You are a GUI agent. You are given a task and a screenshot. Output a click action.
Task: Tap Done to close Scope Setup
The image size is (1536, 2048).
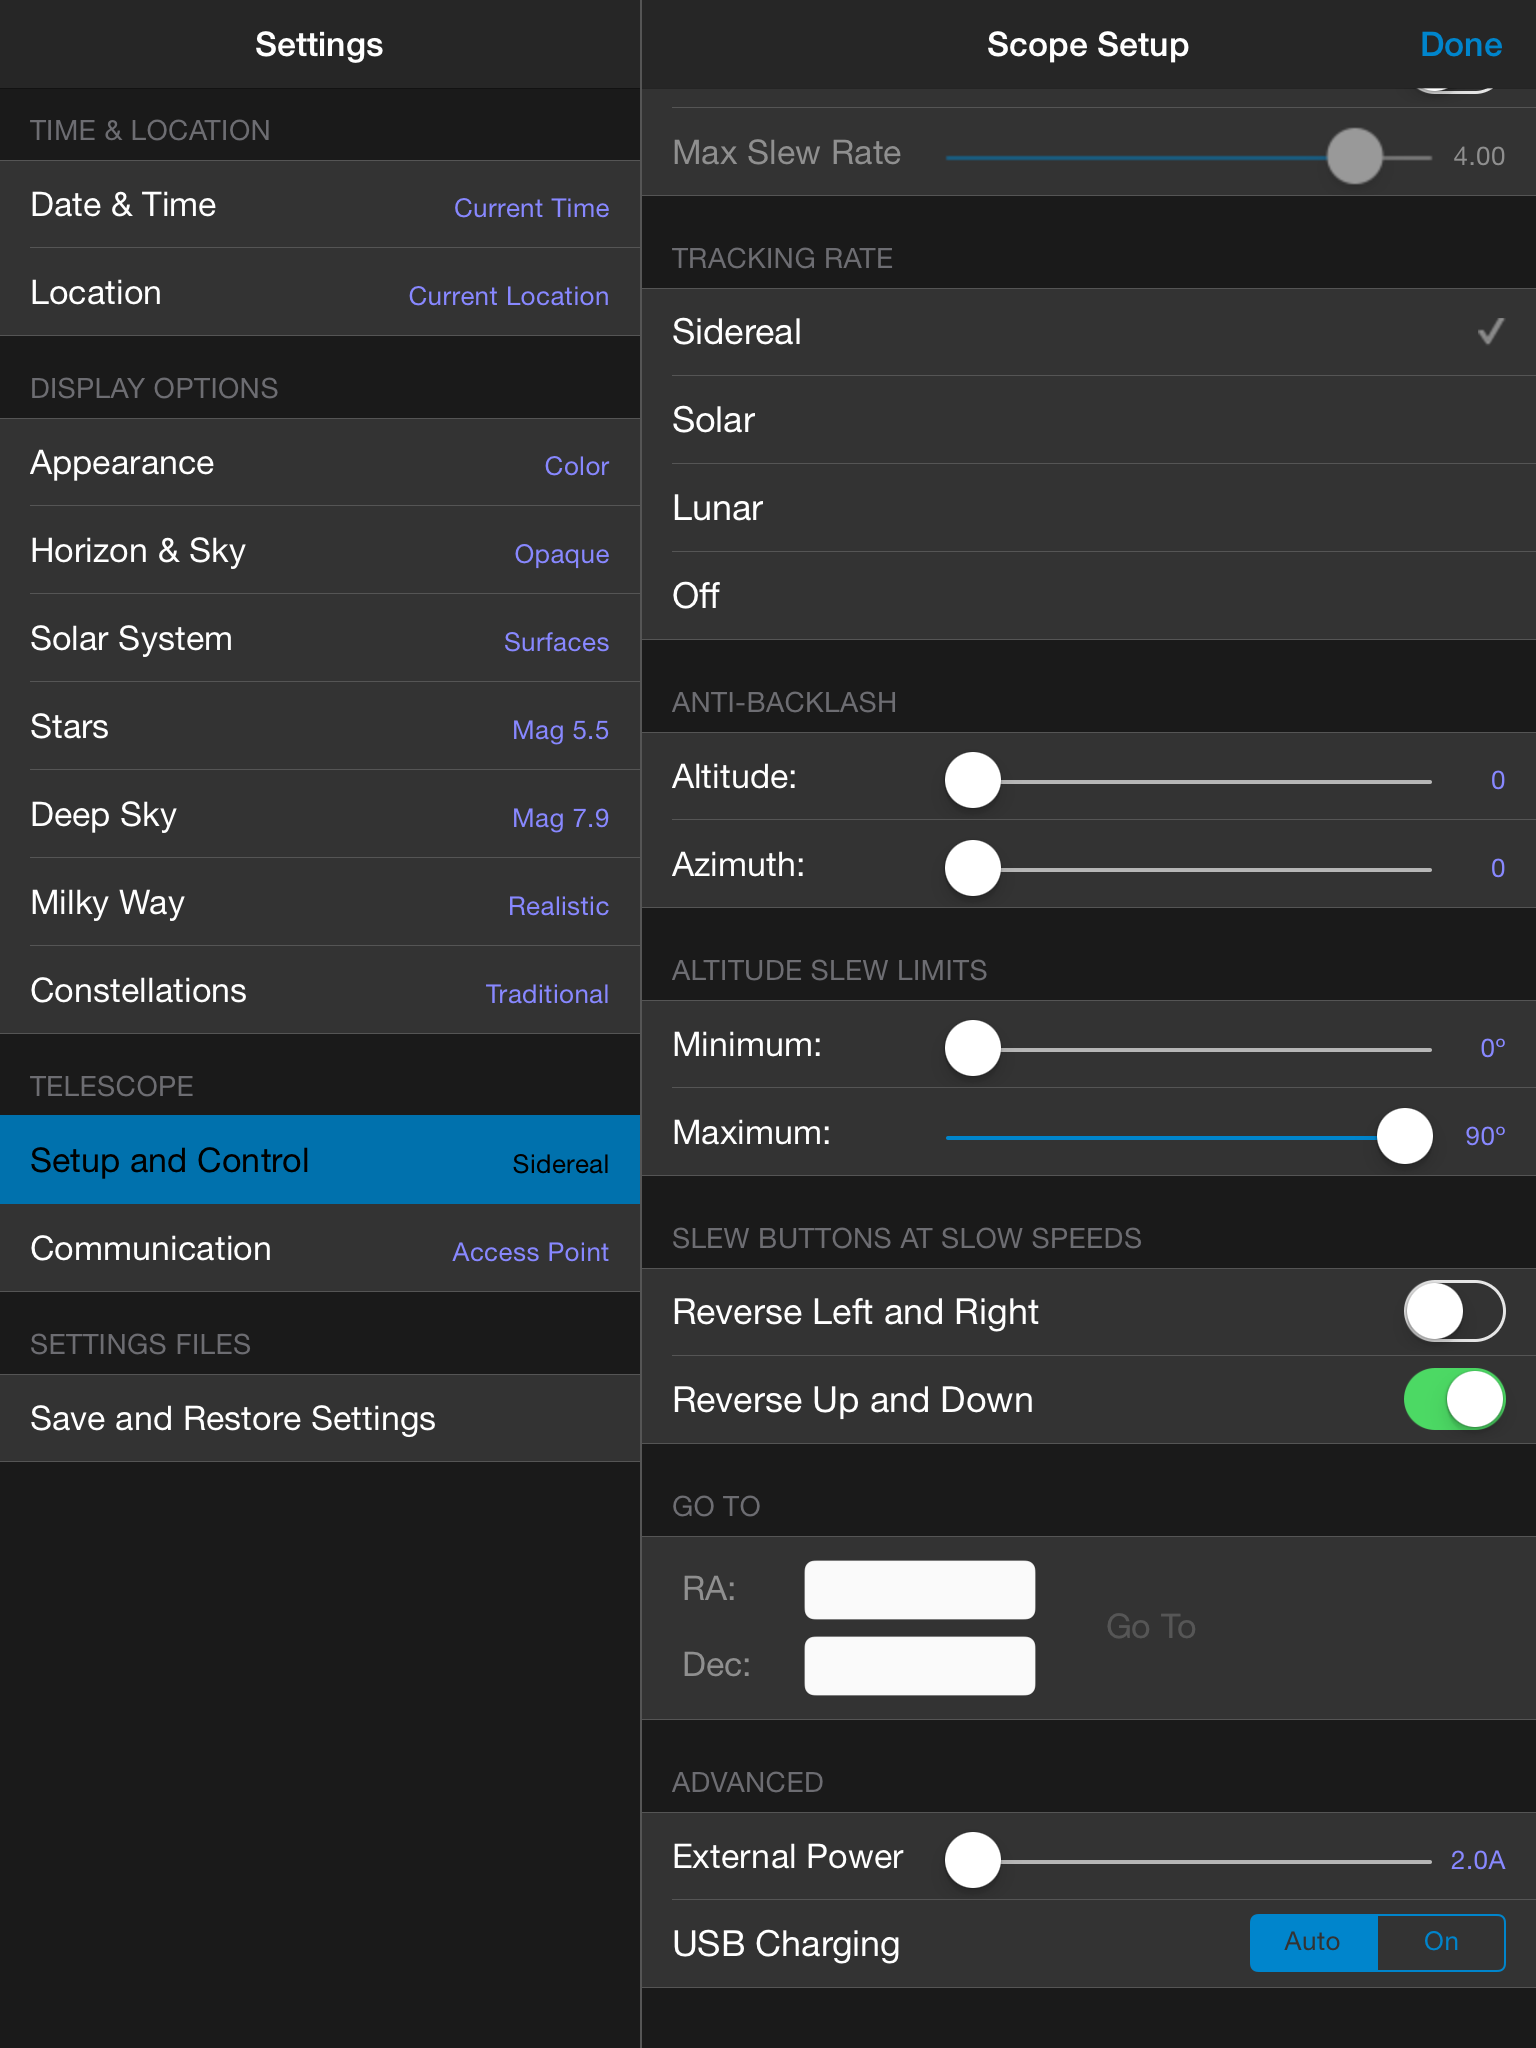pyautogui.click(x=1460, y=45)
